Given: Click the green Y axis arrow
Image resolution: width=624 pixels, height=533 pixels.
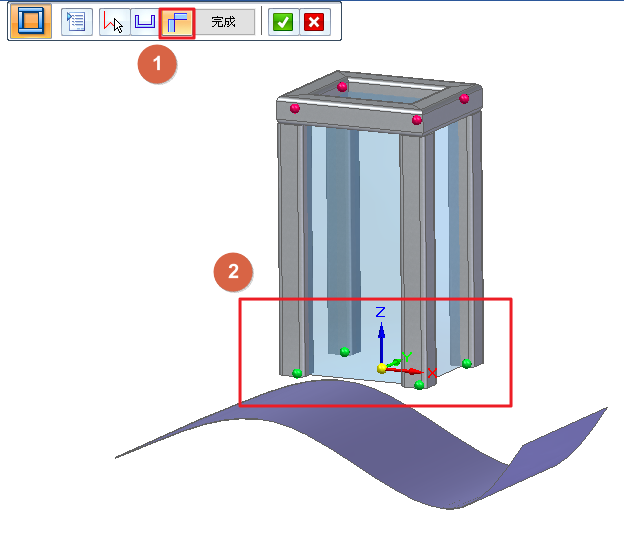Looking at the screenshot, I should tap(395, 362).
